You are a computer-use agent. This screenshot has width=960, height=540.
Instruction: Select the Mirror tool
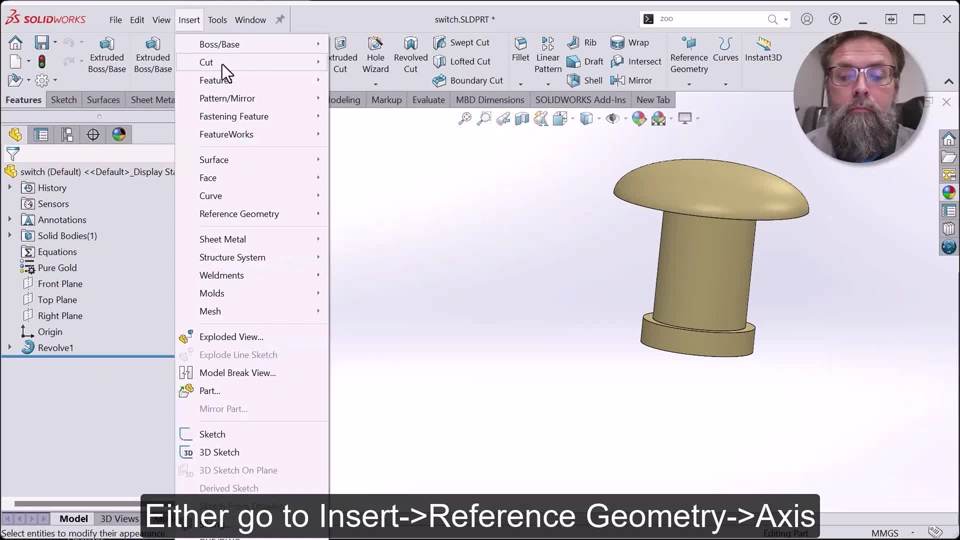coord(631,80)
